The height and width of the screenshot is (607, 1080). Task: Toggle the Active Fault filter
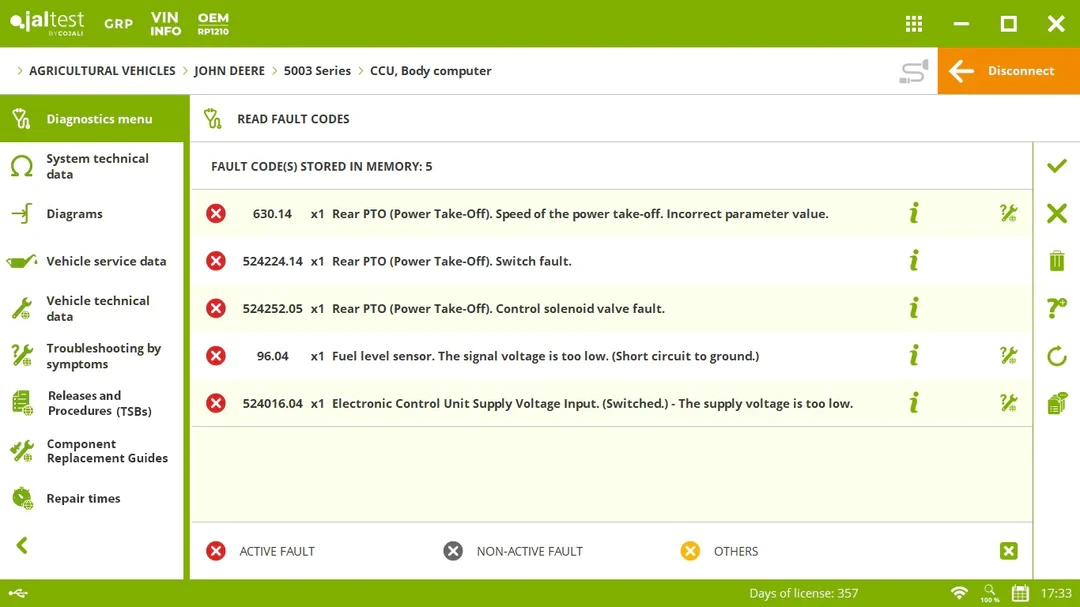(x=216, y=551)
